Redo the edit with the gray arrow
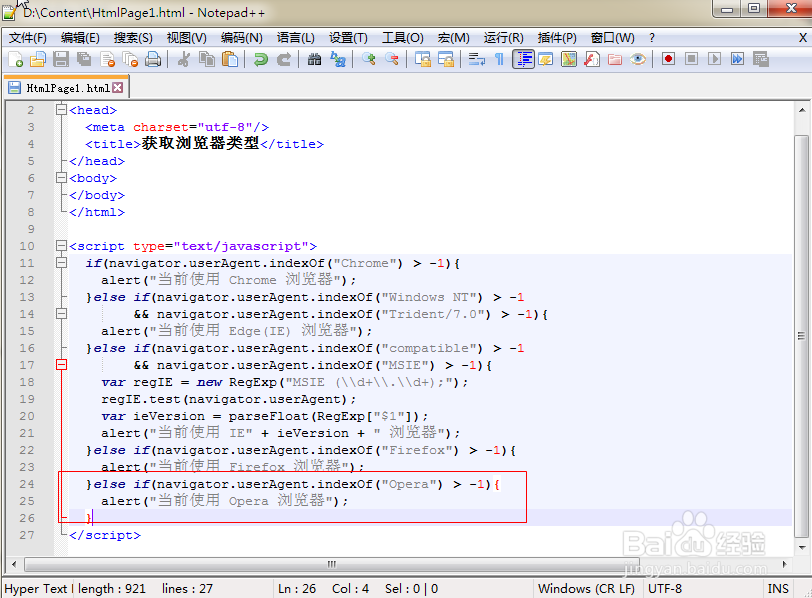The height and width of the screenshot is (598, 812). (x=283, y=60)
